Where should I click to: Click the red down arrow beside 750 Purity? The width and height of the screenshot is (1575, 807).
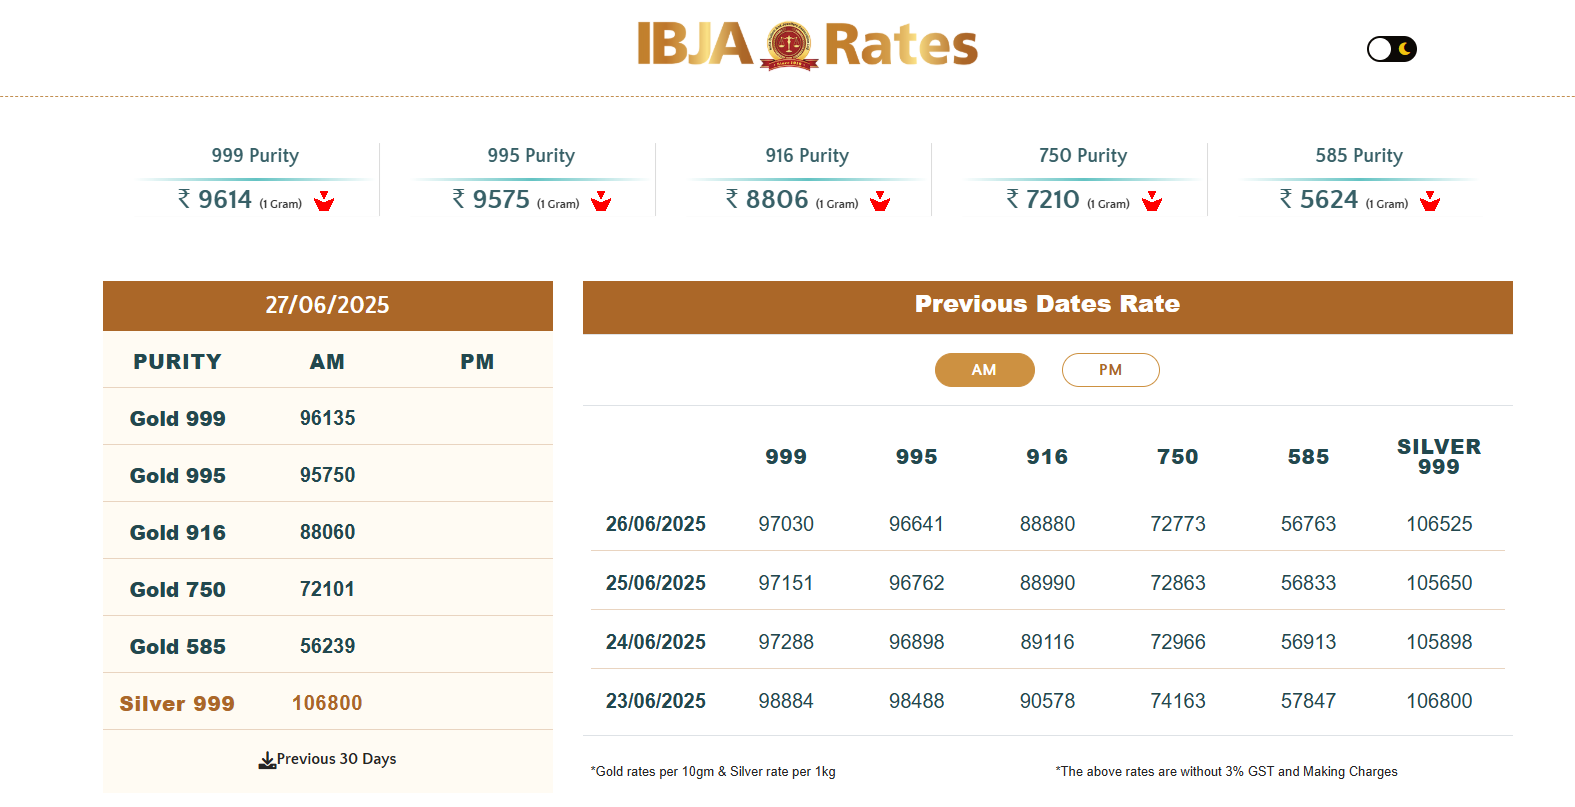(1152, 201)
